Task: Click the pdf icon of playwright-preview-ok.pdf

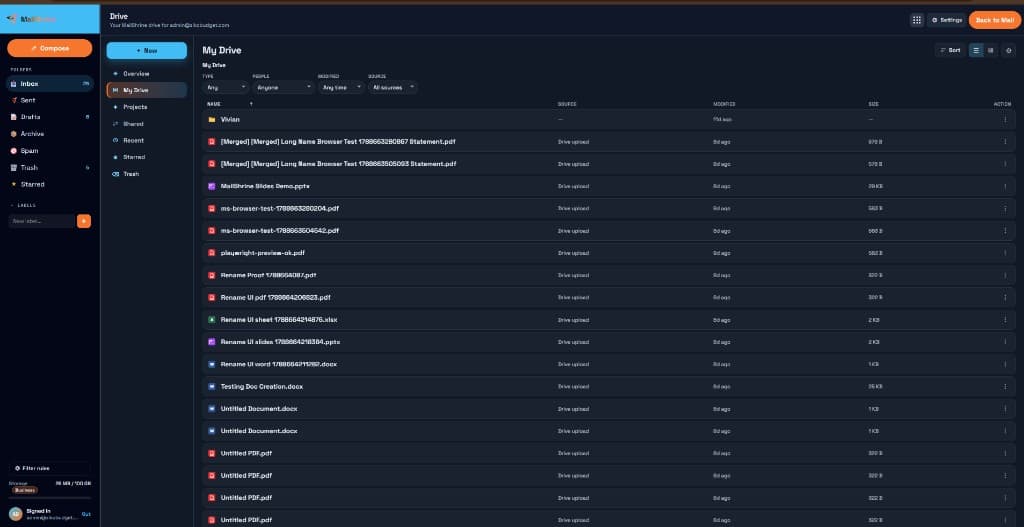Action: tap(212, 253)
